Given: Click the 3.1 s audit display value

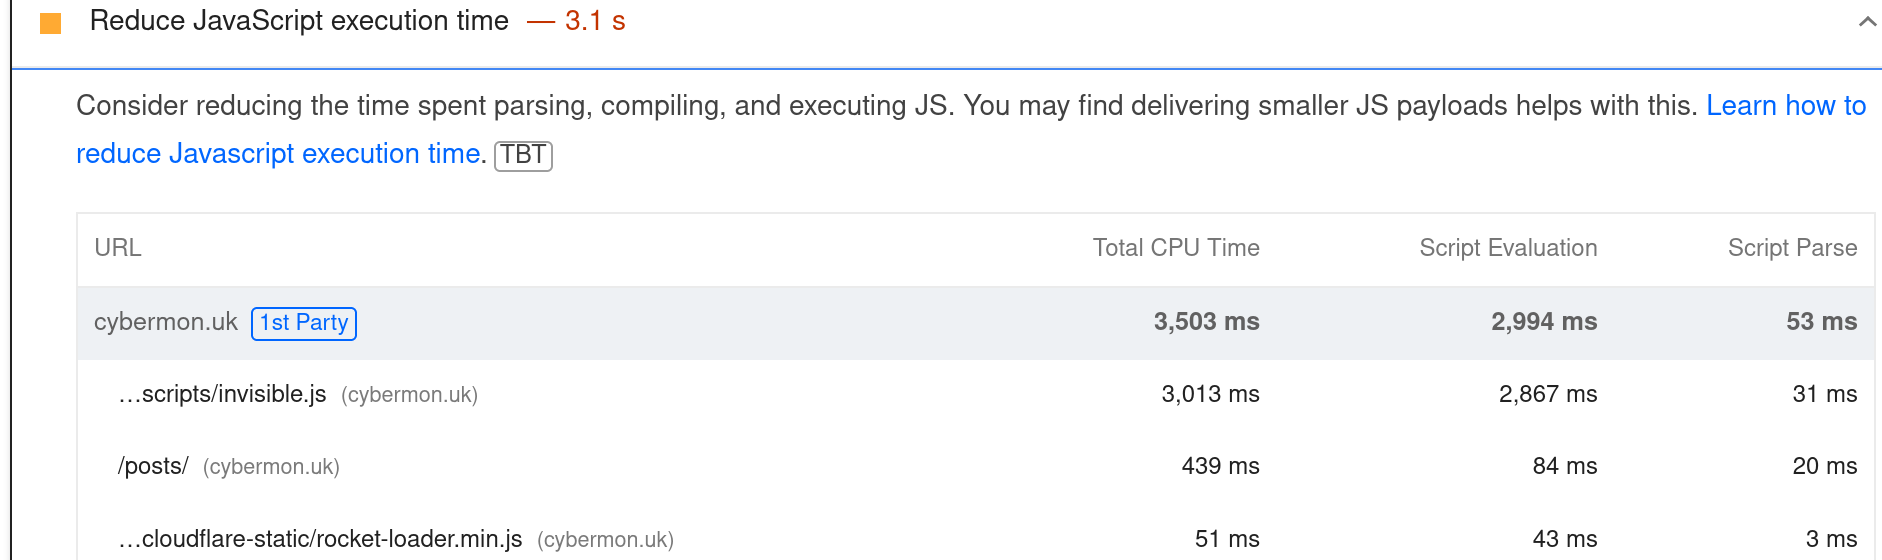Looking at the screenshot, I should pos(595,21).
